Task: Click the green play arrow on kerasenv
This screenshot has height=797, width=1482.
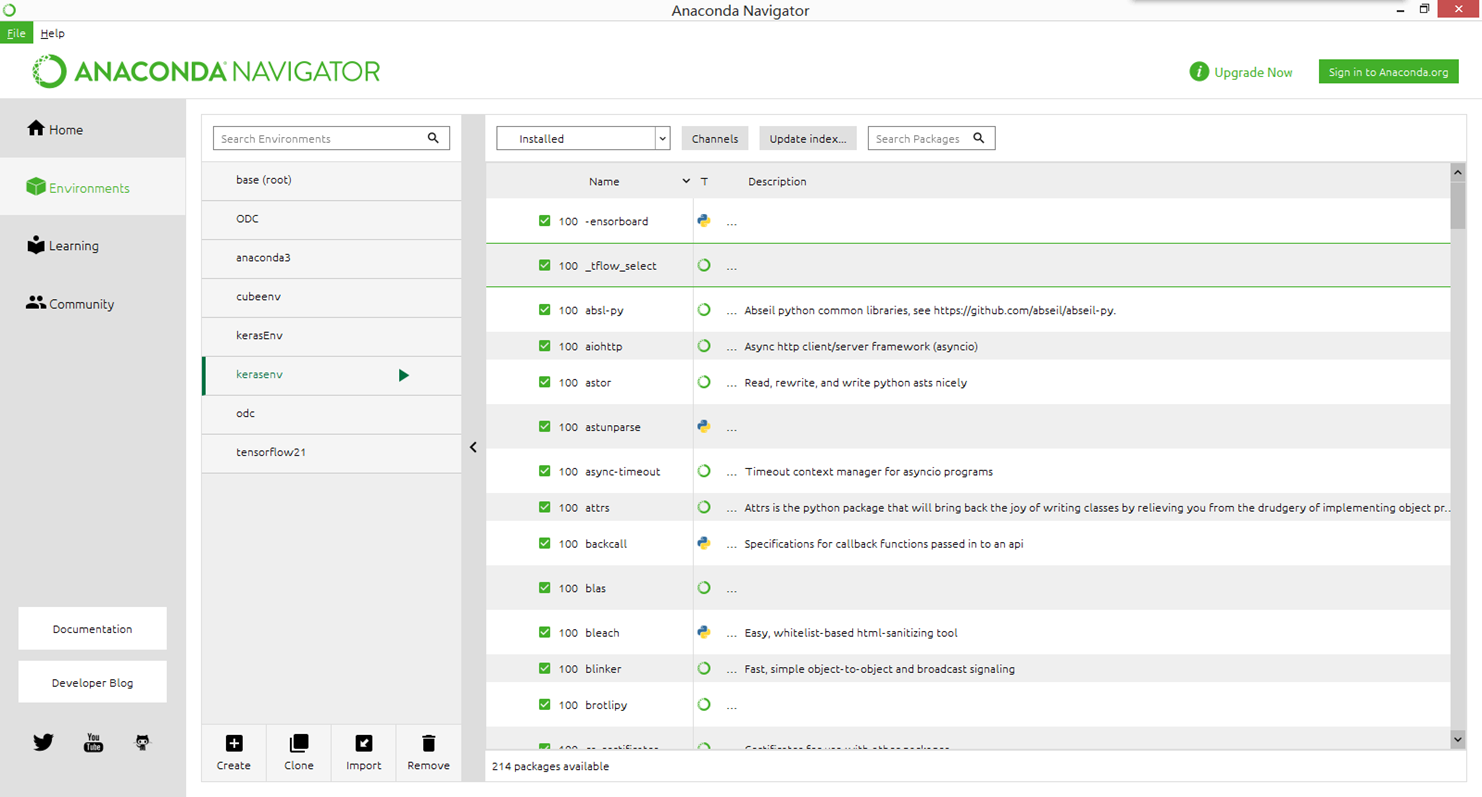Action: [x=404, y=375]
